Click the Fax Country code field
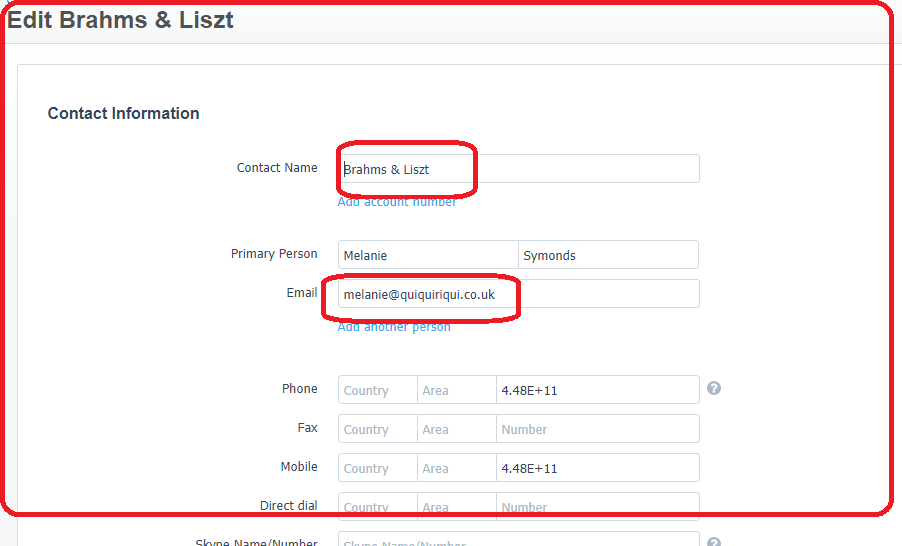 [x=378, y=429]
